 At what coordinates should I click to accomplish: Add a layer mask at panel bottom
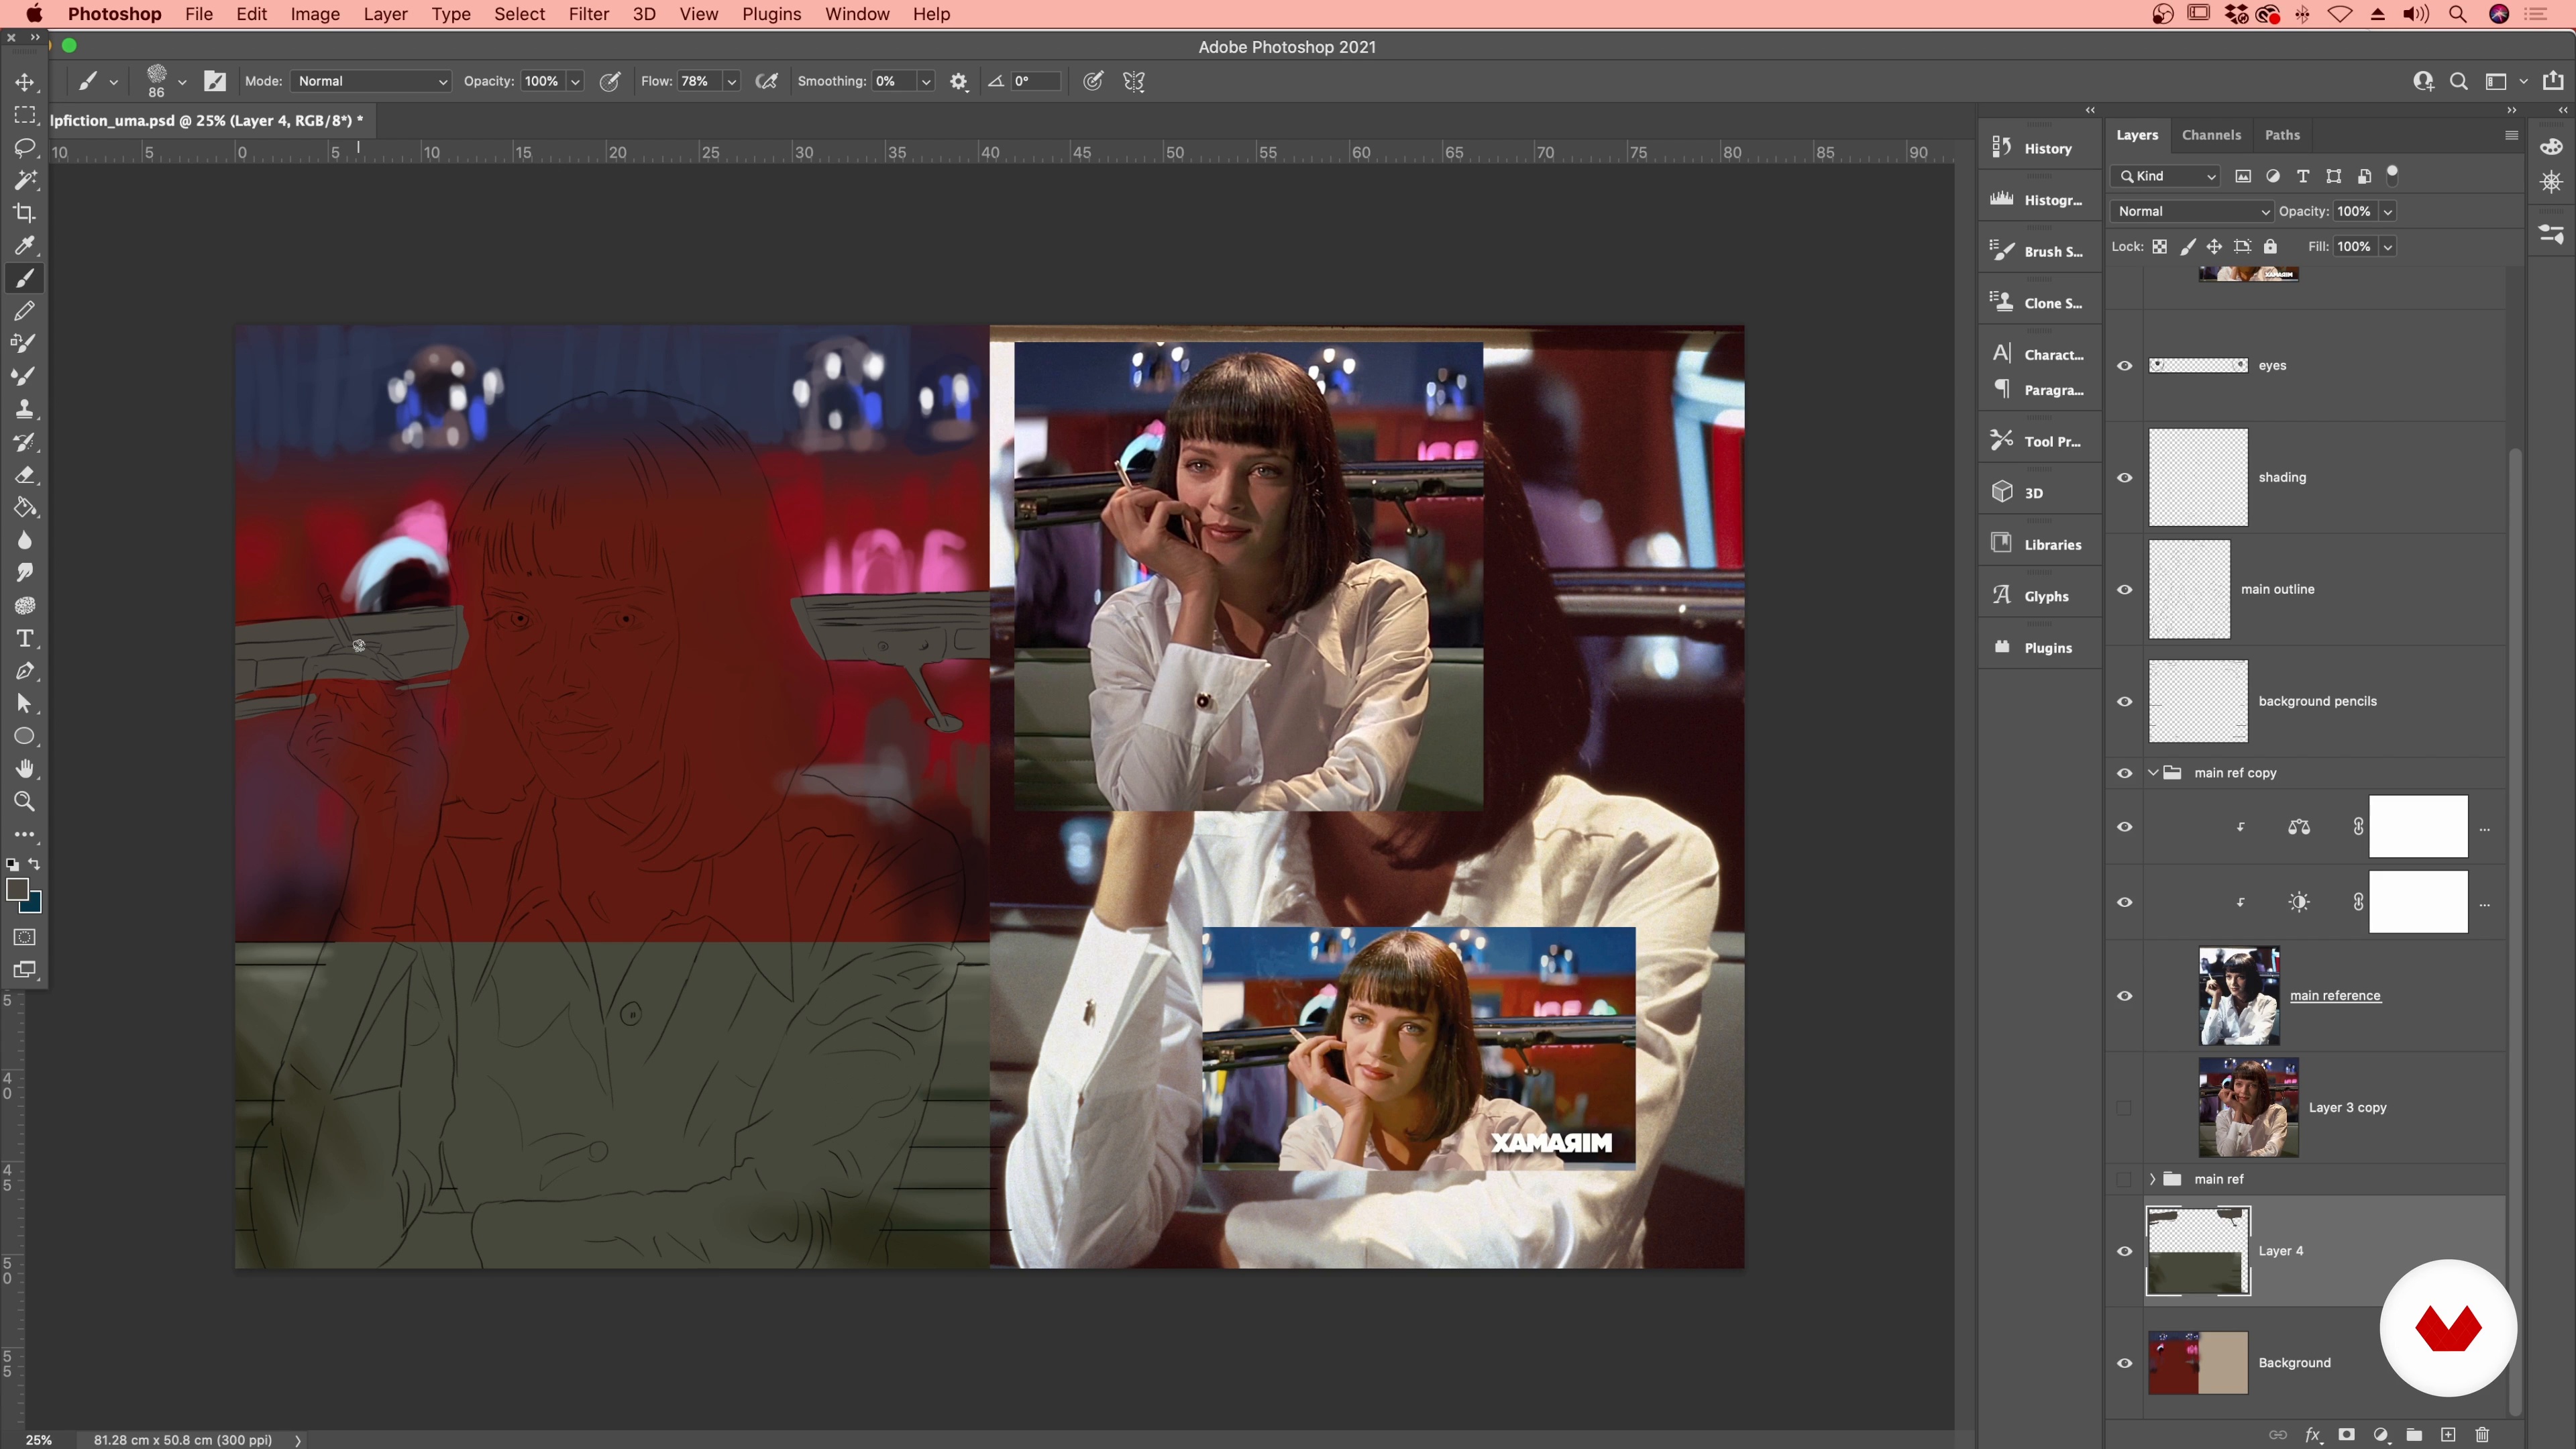pyautogui.click(x=2346, y=1435)
